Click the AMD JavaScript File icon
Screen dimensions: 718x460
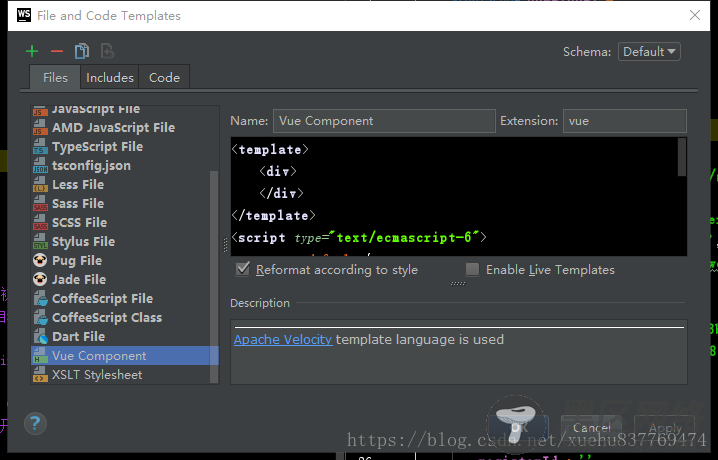(x=40, y=128)
